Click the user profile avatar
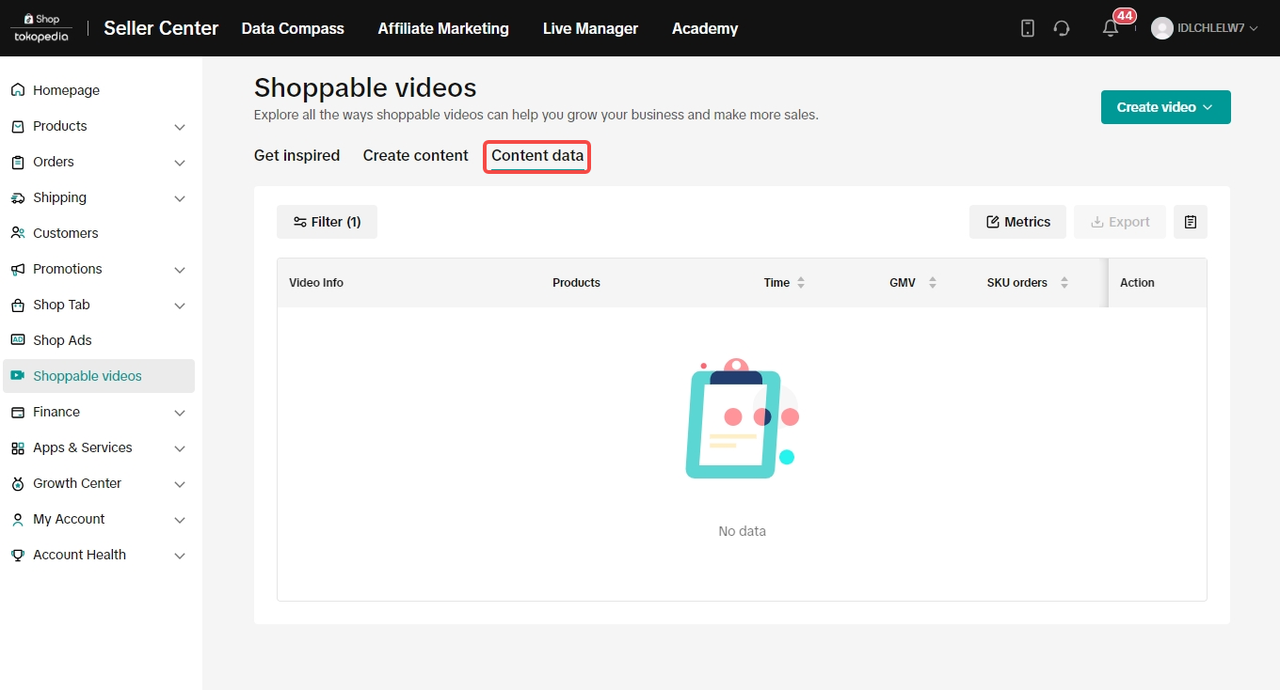The image size is (1280, 690). (1162, 28)
